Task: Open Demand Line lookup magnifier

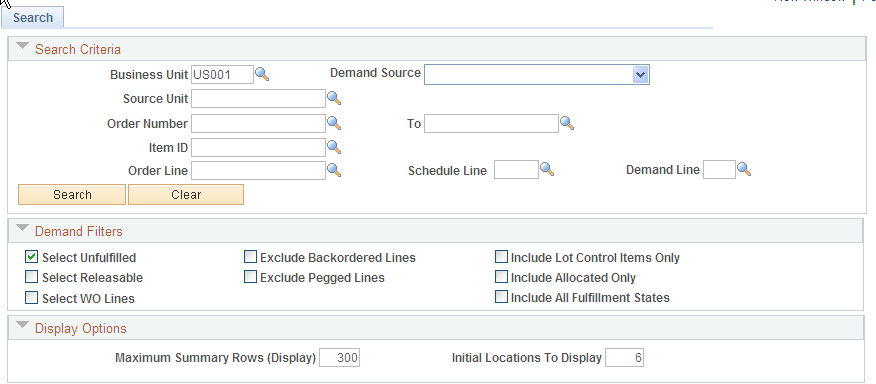Action: (744, 169)
